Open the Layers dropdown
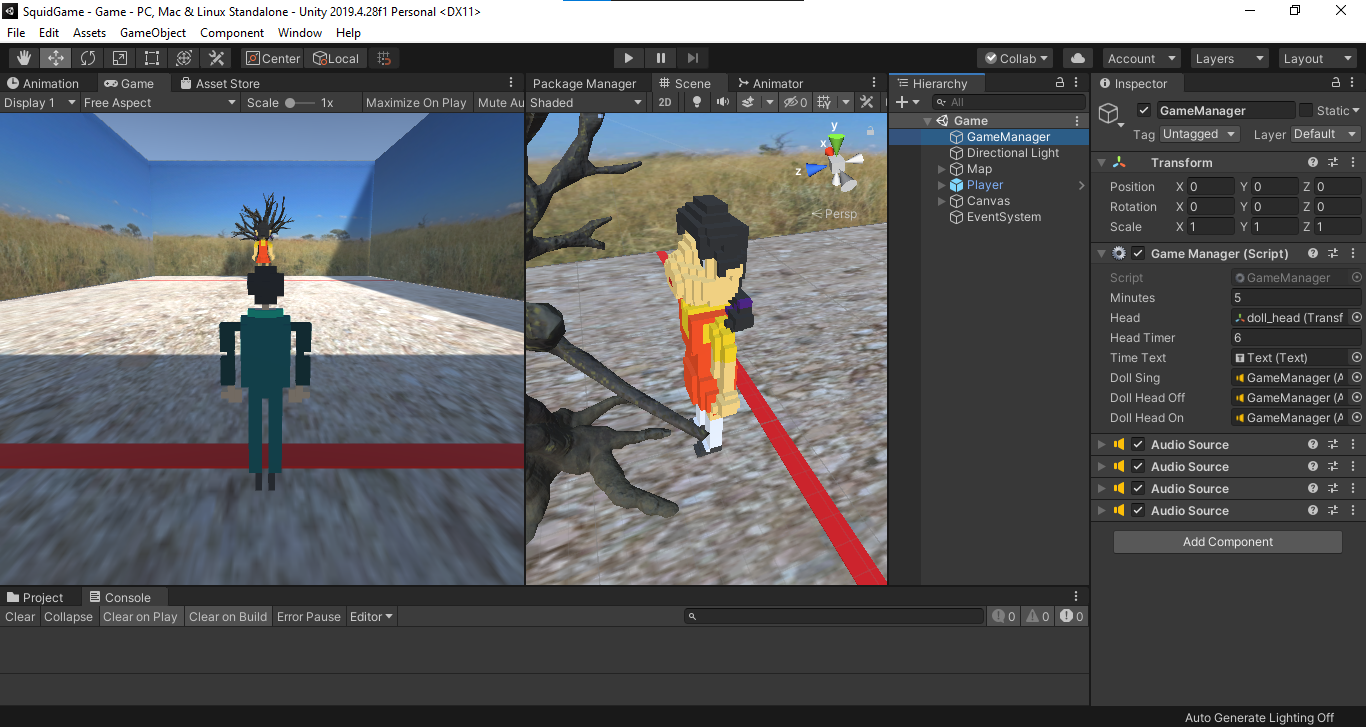Screen dimensions: 1366x727 [1228, 58]
